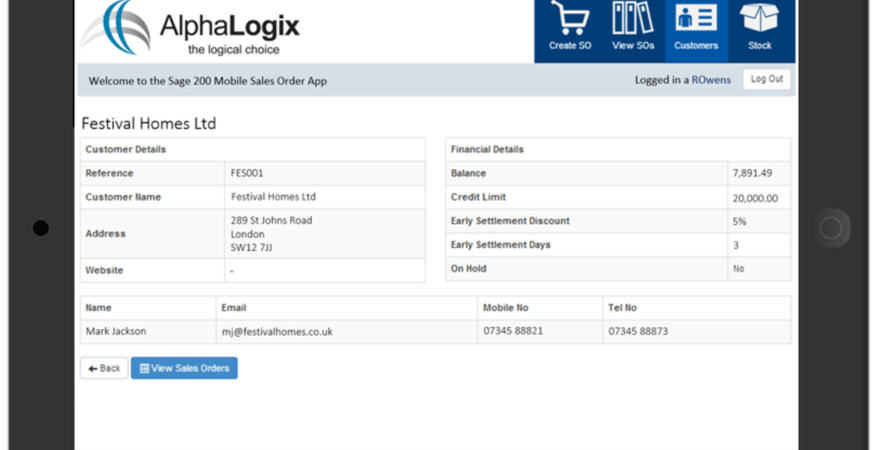876x450 pixels.
Task: Click the Tel No column header
Action: [x=622, y=308]
